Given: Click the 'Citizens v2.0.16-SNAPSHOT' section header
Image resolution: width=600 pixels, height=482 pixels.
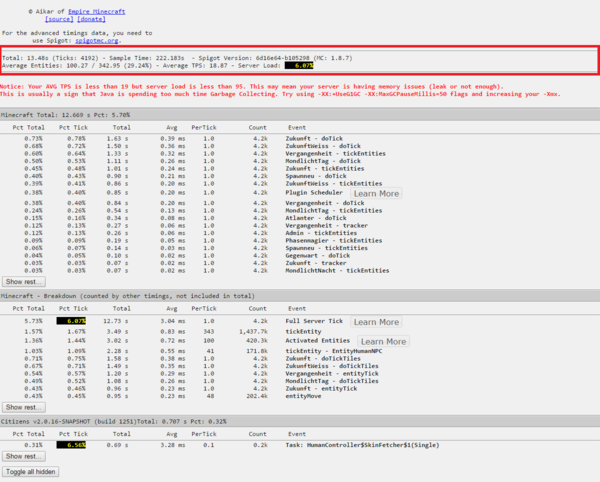Looking at the screenshot, I should tap(300, 421).
